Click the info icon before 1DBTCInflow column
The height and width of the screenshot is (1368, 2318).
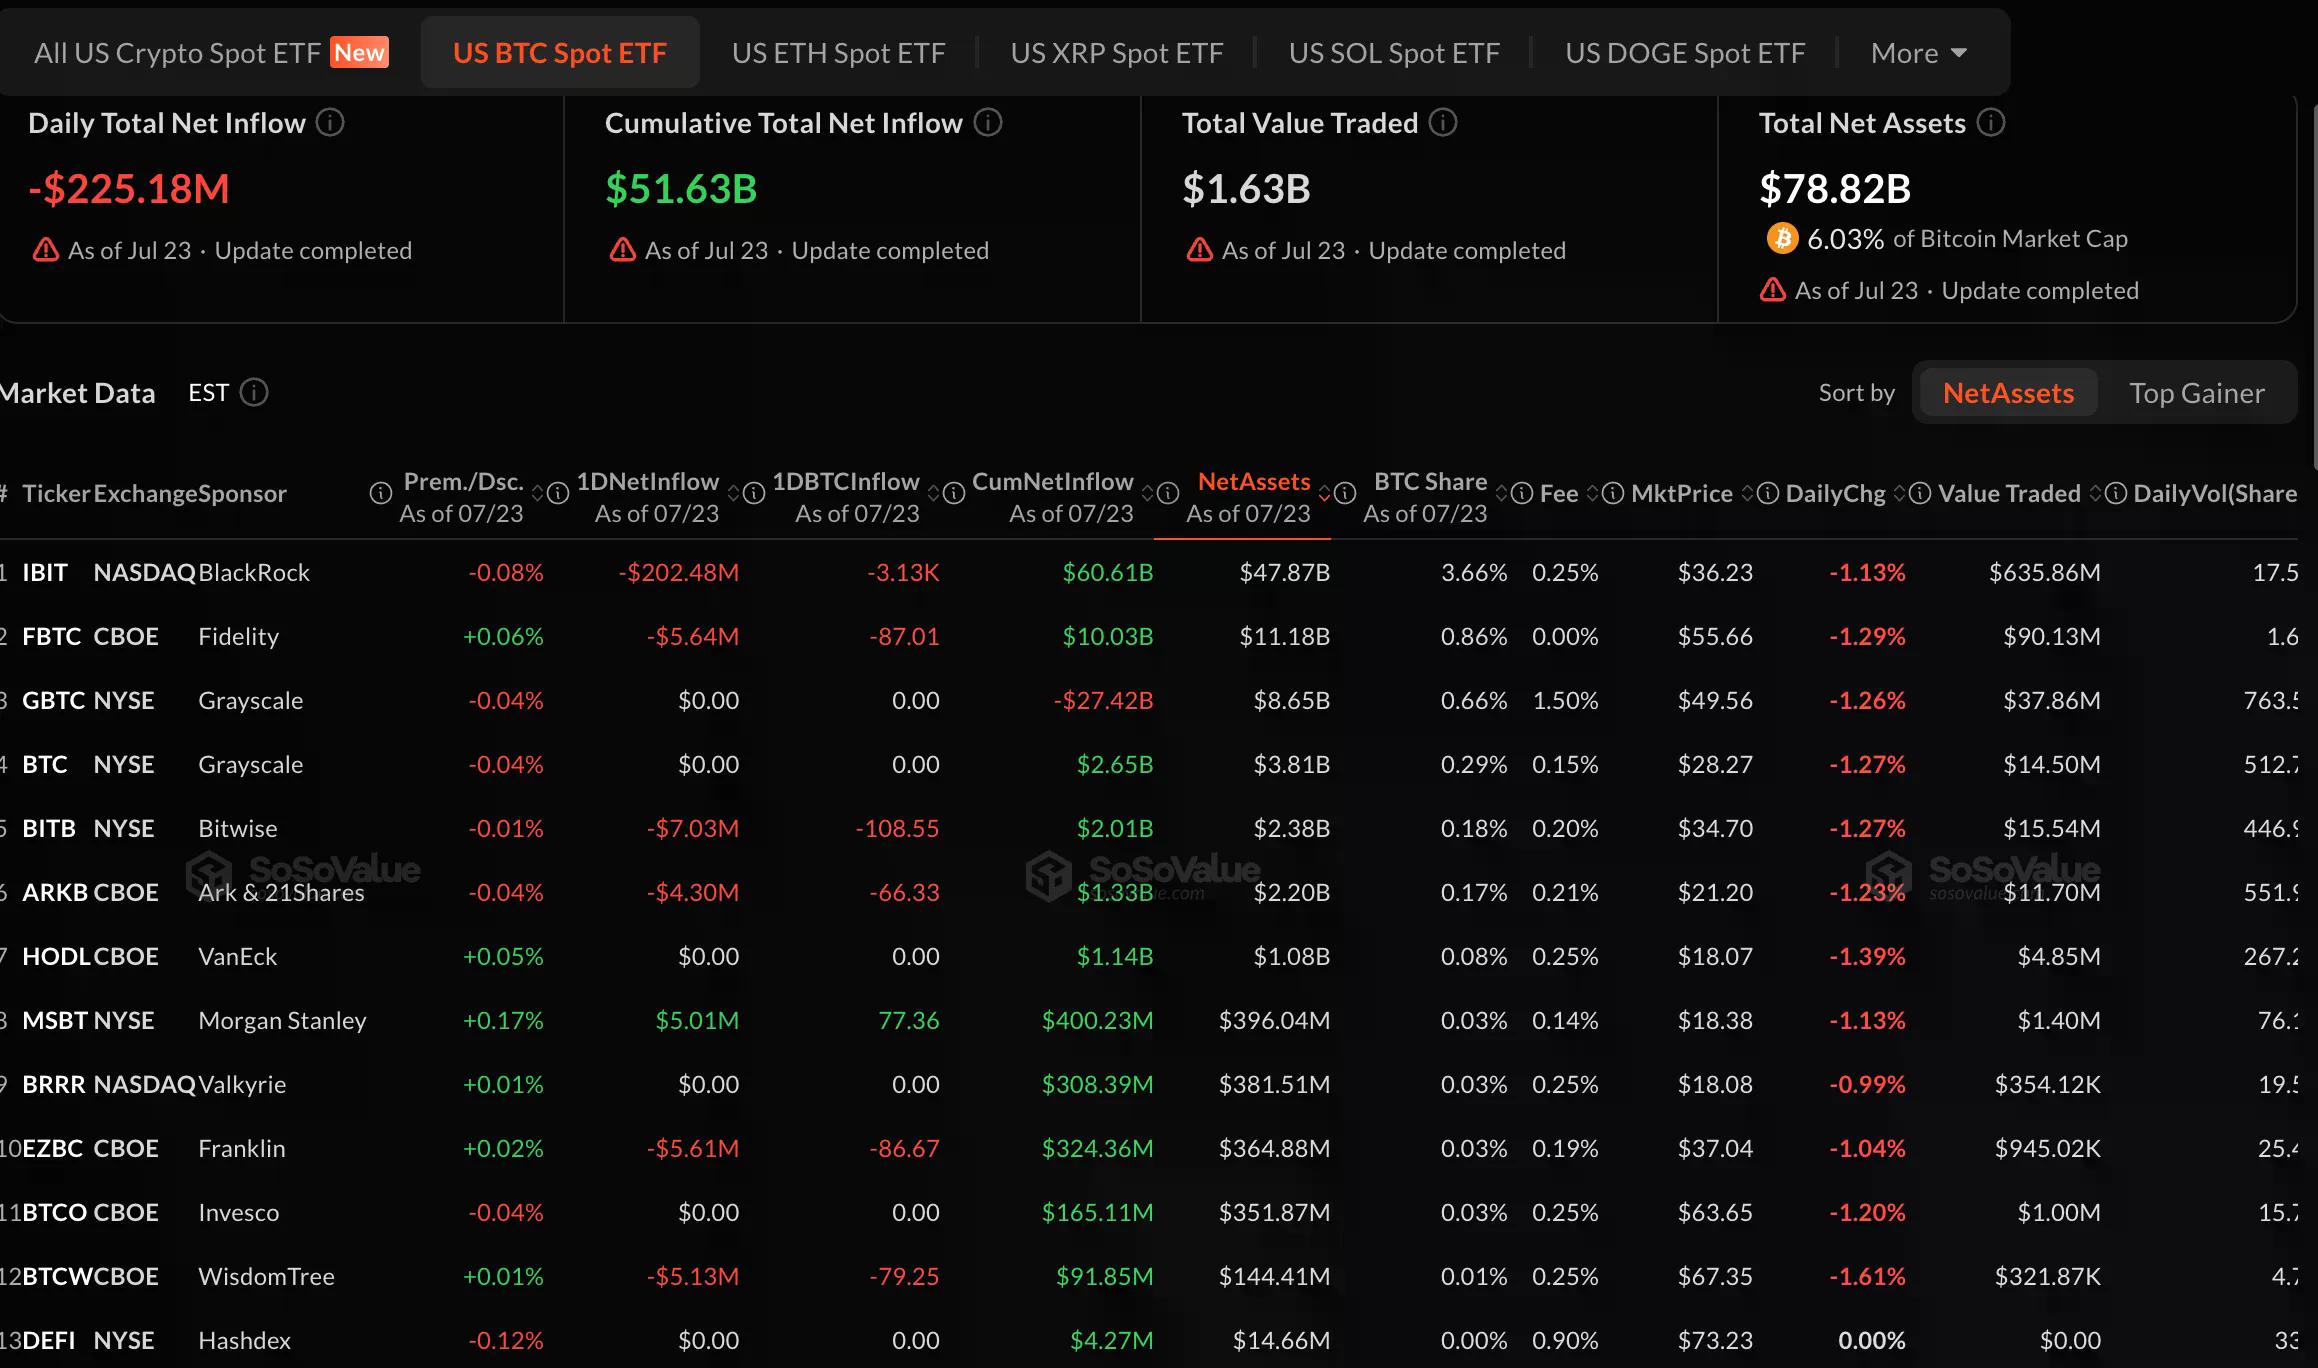point(754,493)
